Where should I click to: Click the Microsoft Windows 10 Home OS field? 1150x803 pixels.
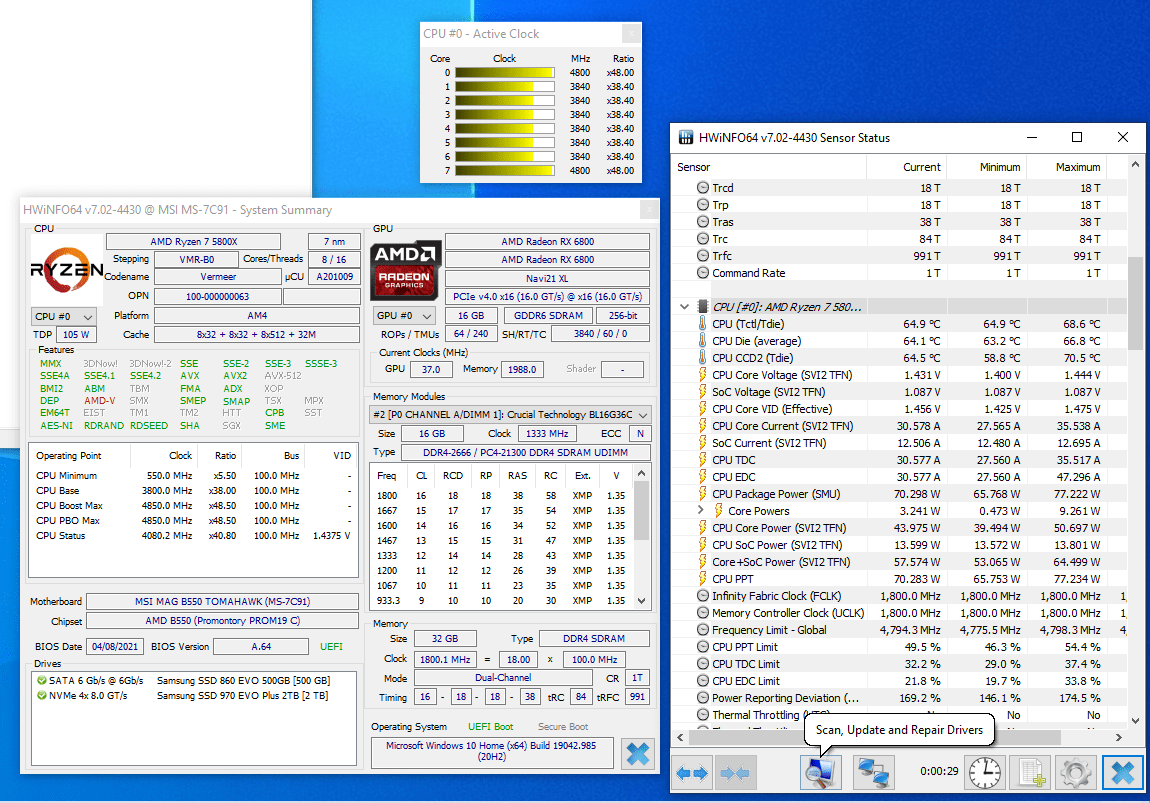492,751
